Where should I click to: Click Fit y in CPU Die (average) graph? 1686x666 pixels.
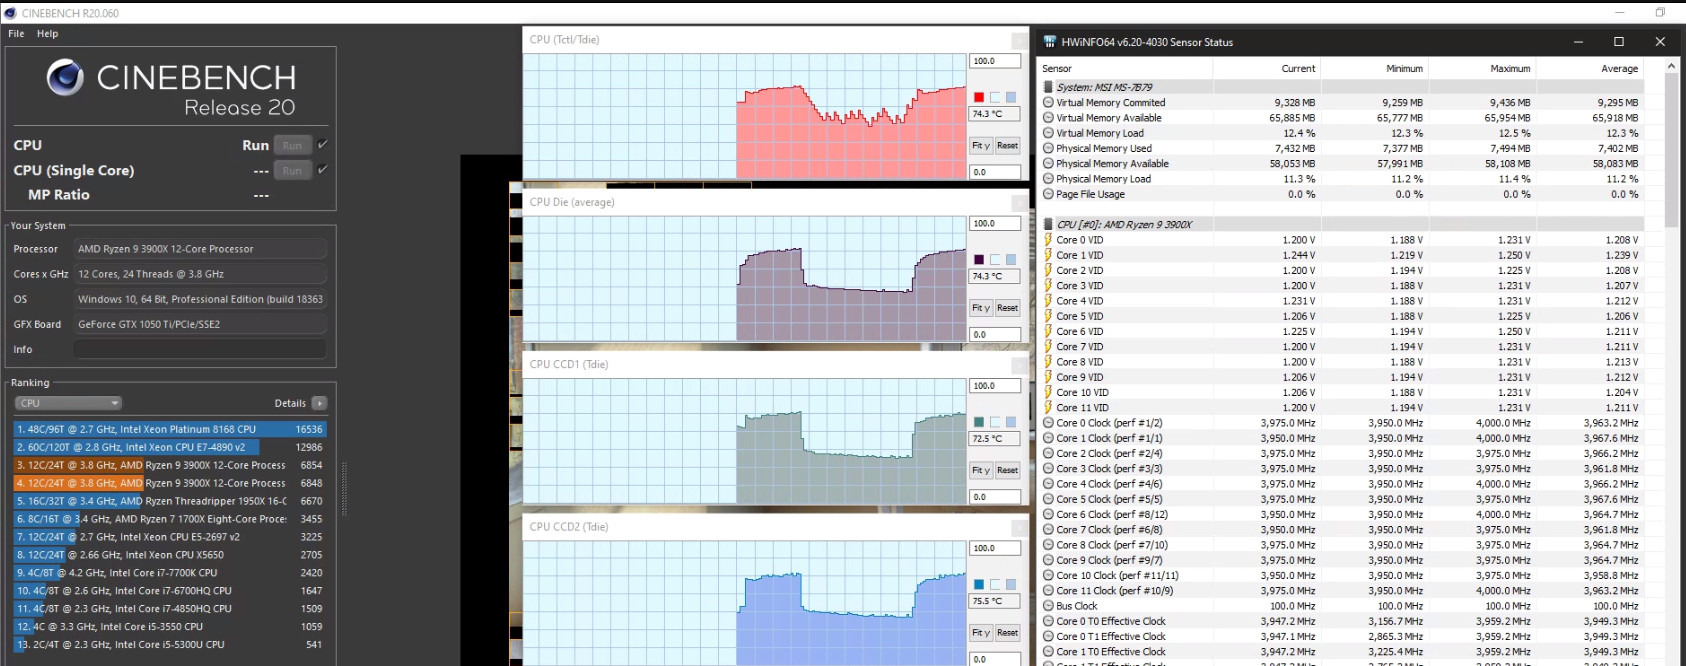point(981,308)
